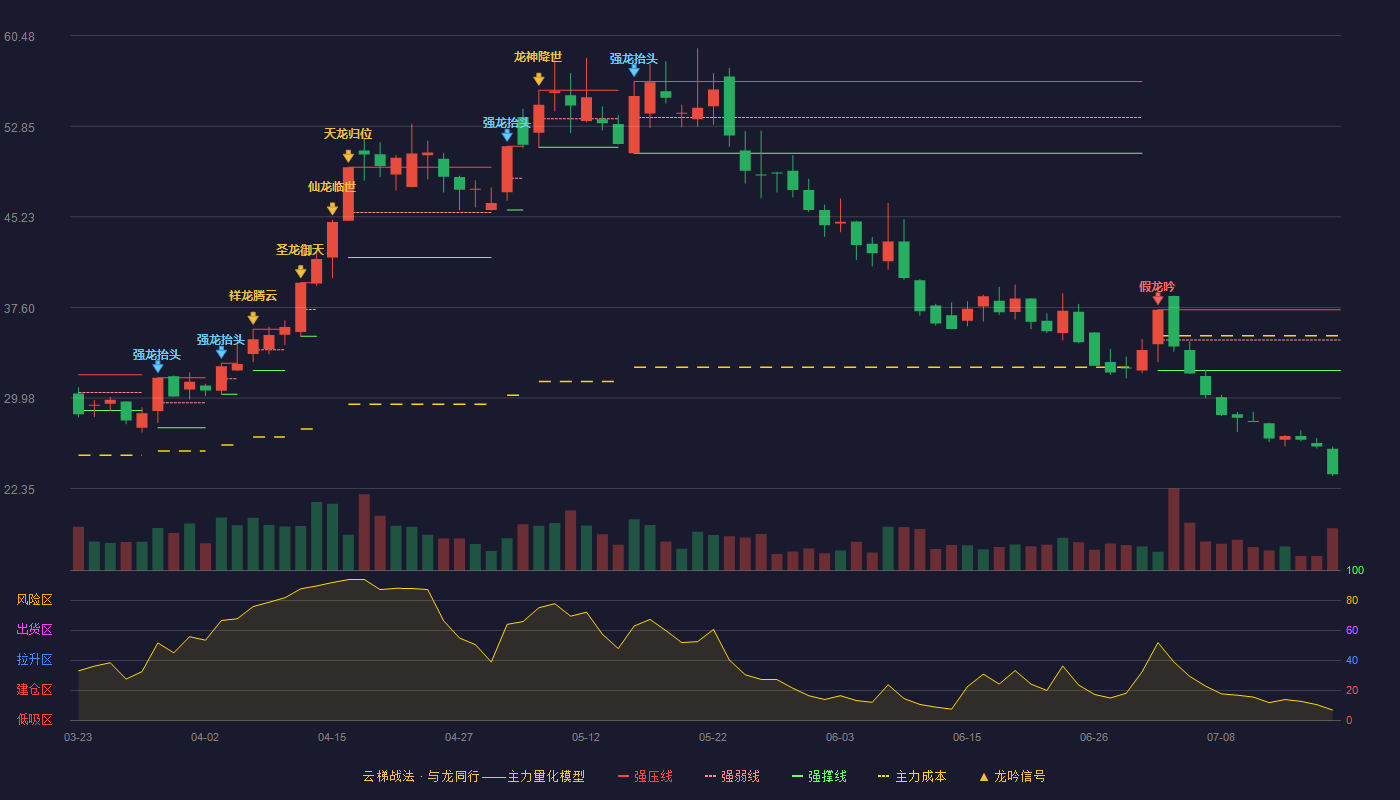This screenshot has width=1400, height=800.
Task: Click the 06-15 date axis label
Action: [x=967, y=737]
